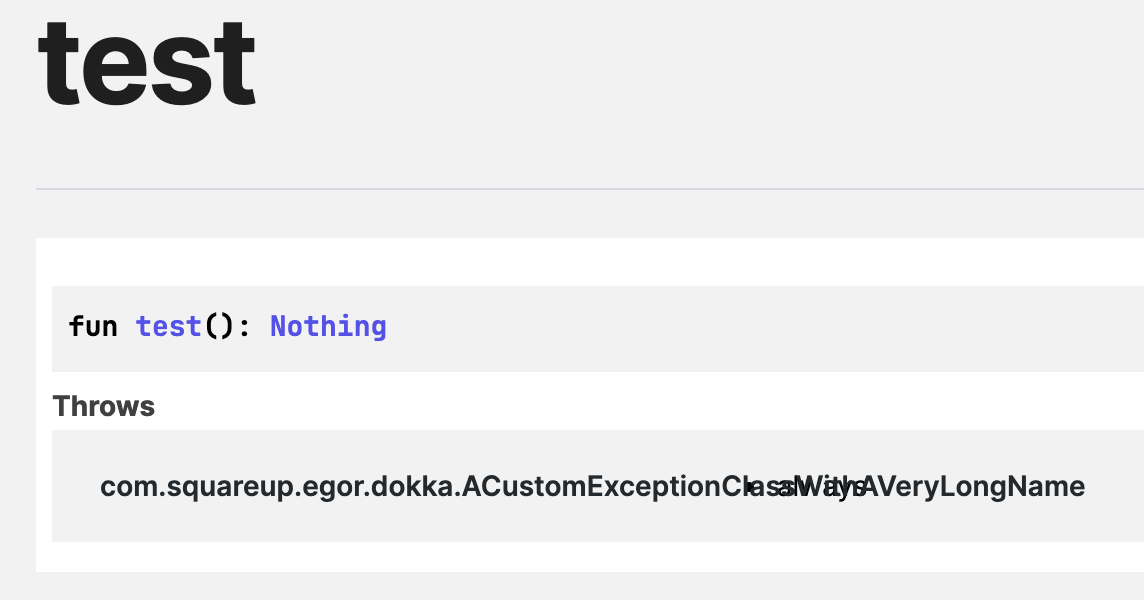Screen dimensions: 1144x600
Task: Open the test function signature link
Action: (168, 326)
